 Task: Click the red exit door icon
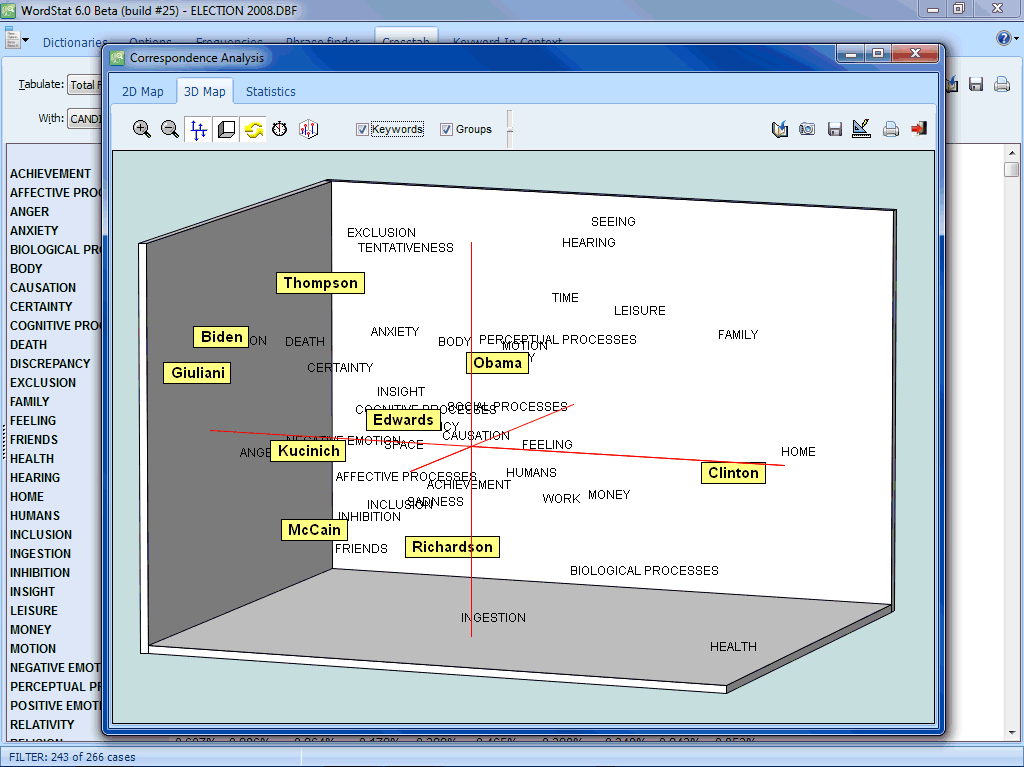tap(919, 128)
